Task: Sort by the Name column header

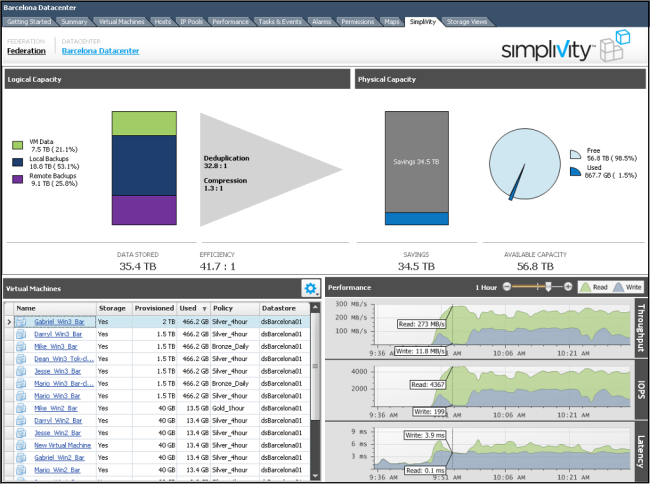Action: click(55, 308)
